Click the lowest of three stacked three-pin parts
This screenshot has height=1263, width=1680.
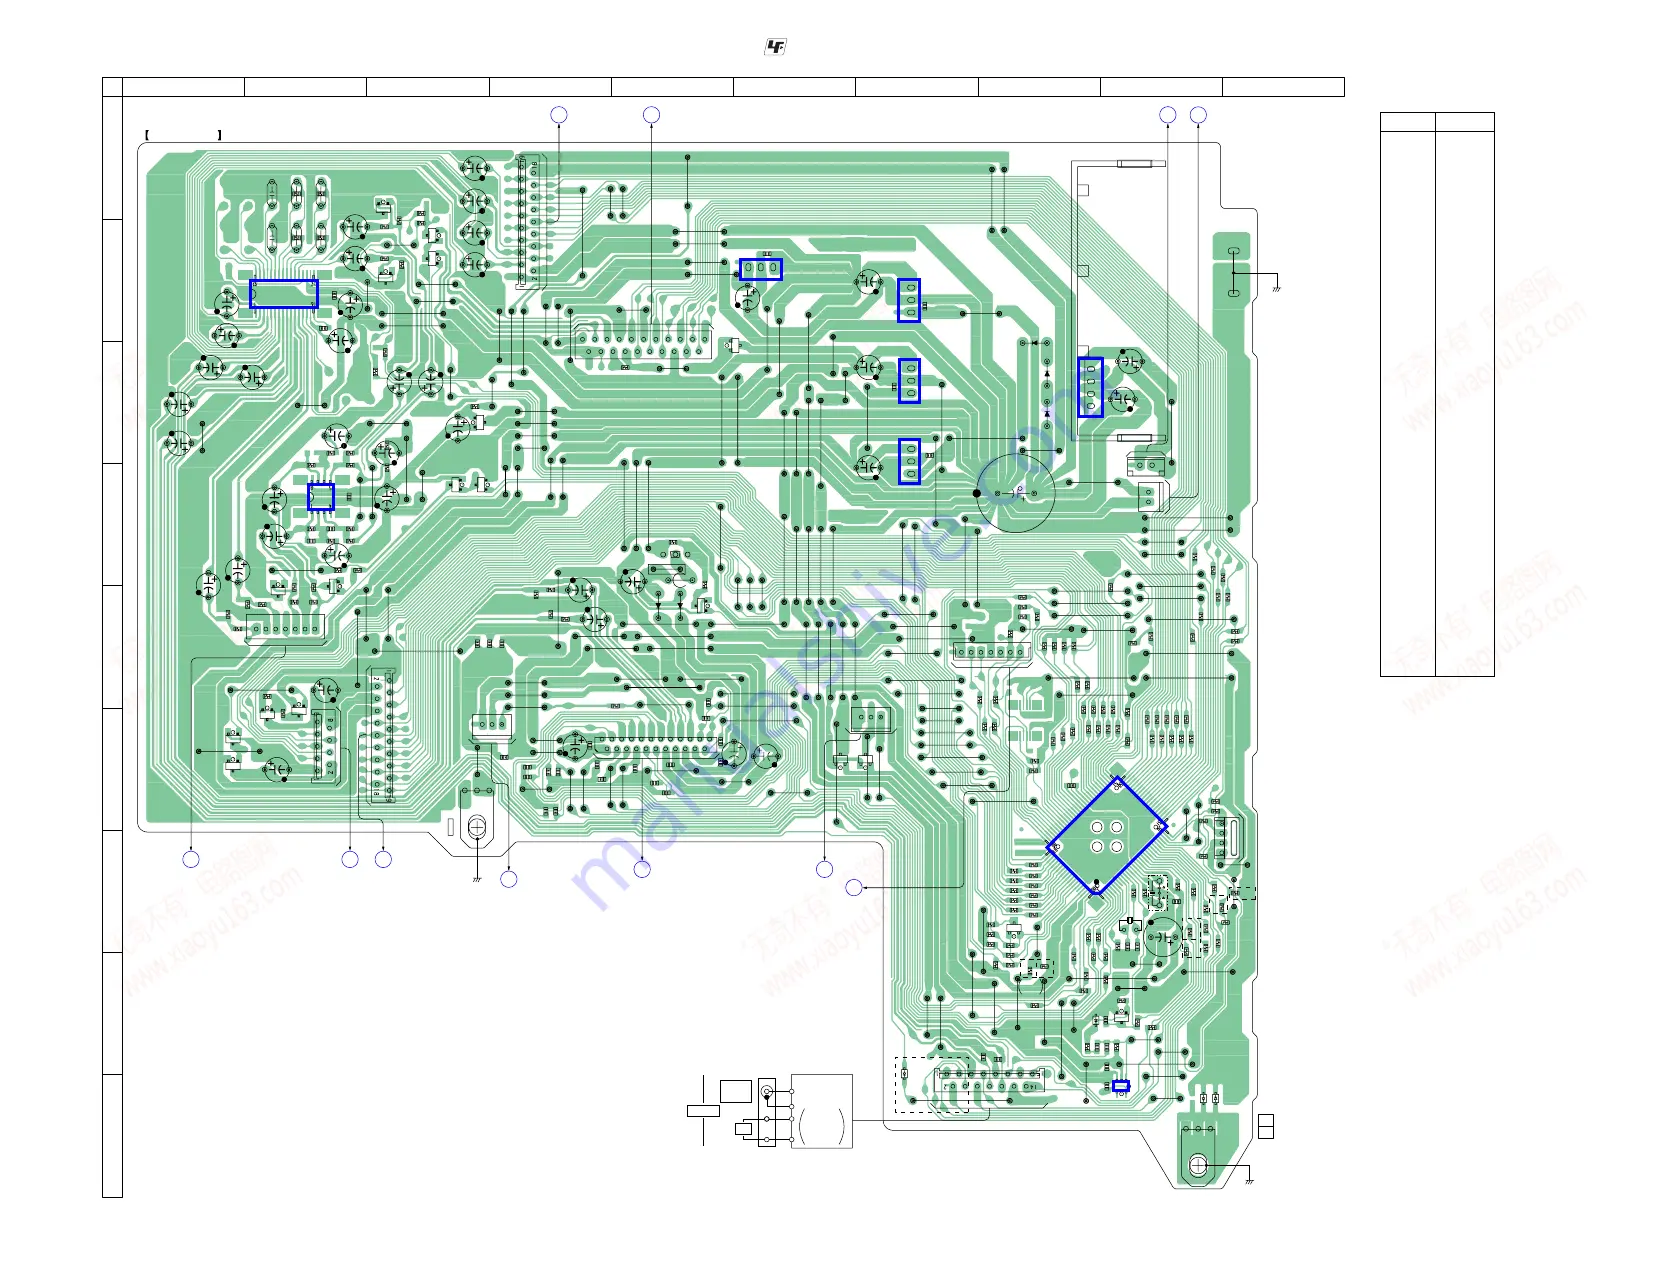pos(909,462)
